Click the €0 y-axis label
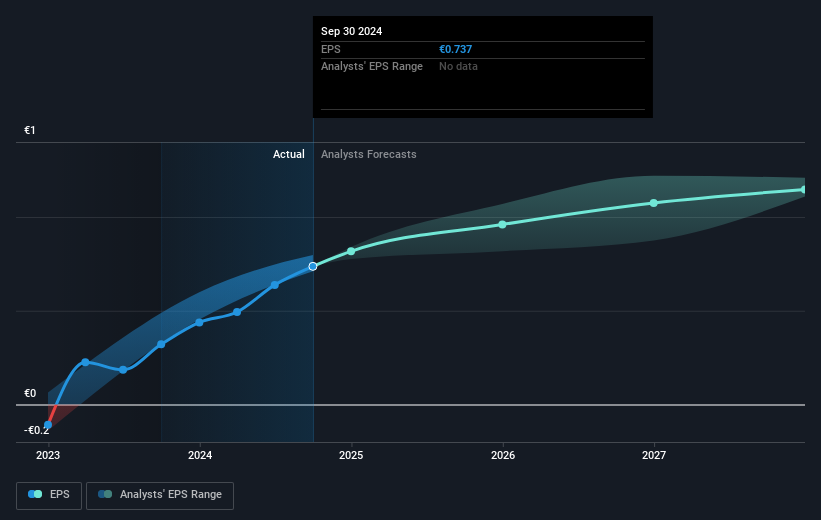Screen dimensions: 821x520 (x=30, y=393)
